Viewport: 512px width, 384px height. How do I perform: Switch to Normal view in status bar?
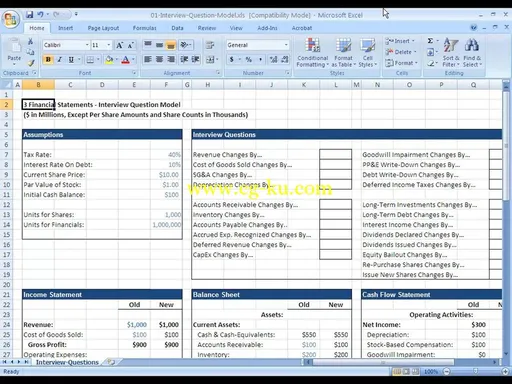click(397, 371)
